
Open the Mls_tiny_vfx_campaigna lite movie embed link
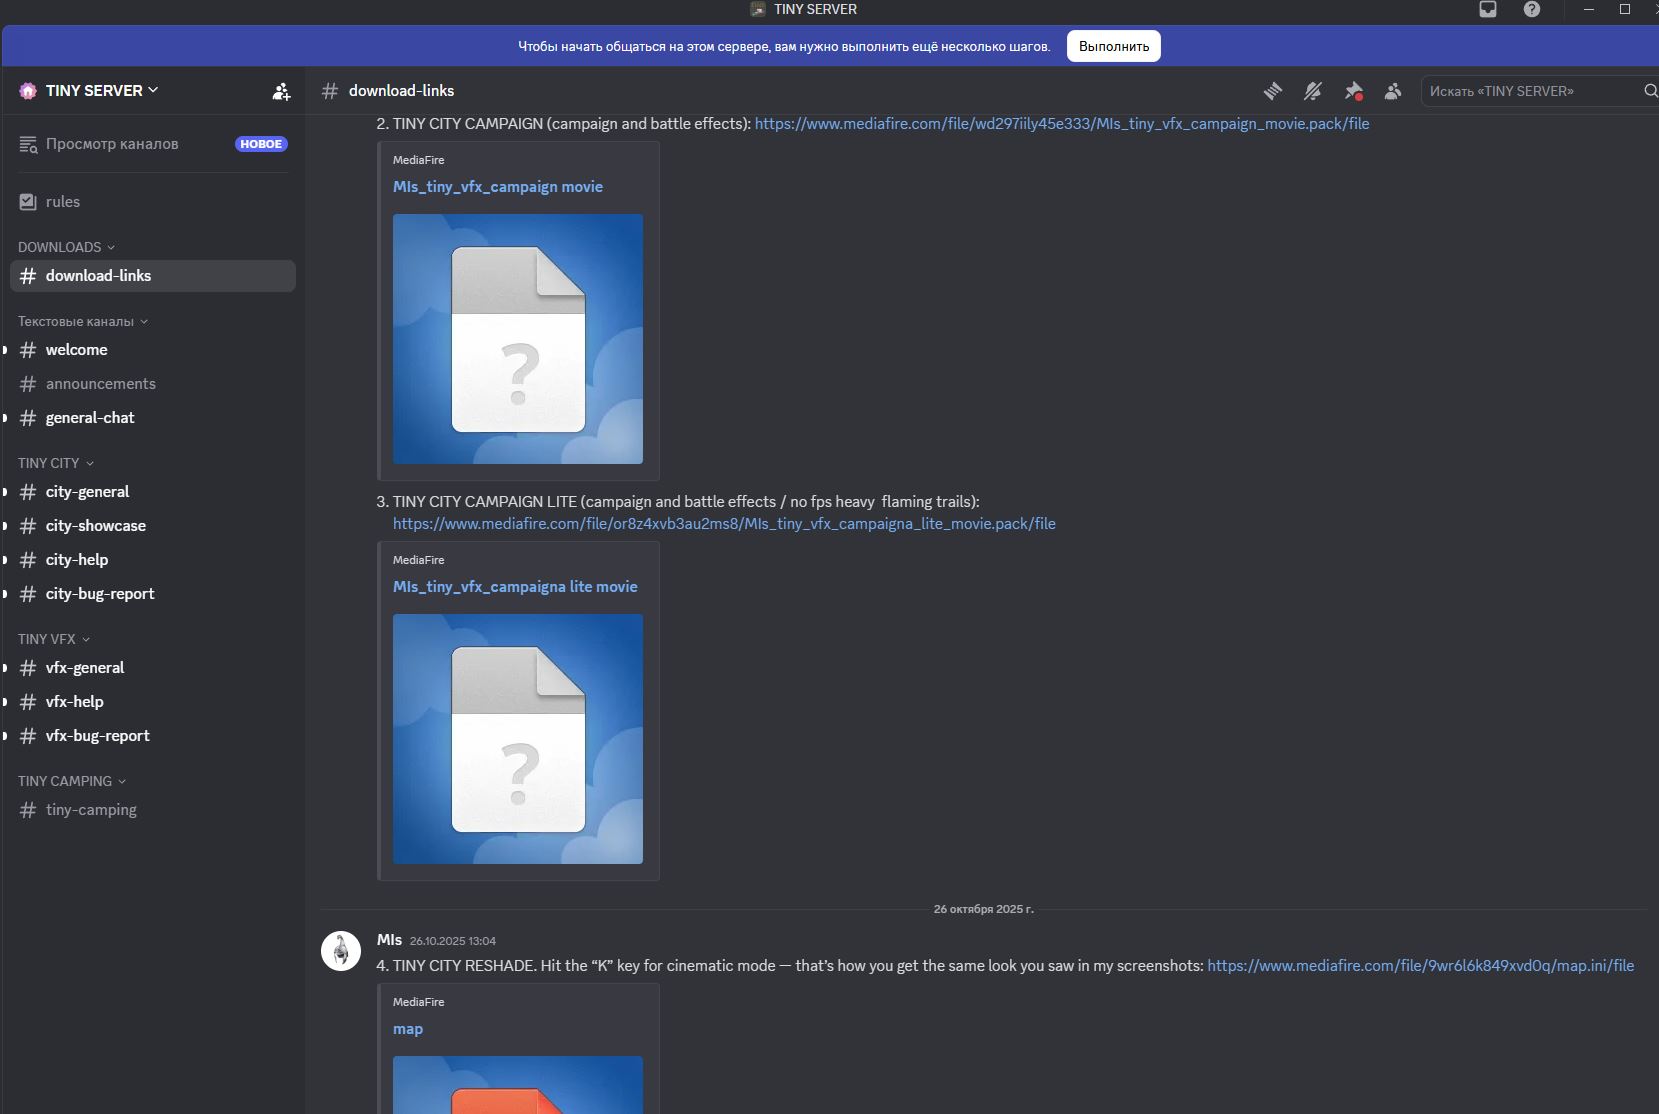pos(515,587)
